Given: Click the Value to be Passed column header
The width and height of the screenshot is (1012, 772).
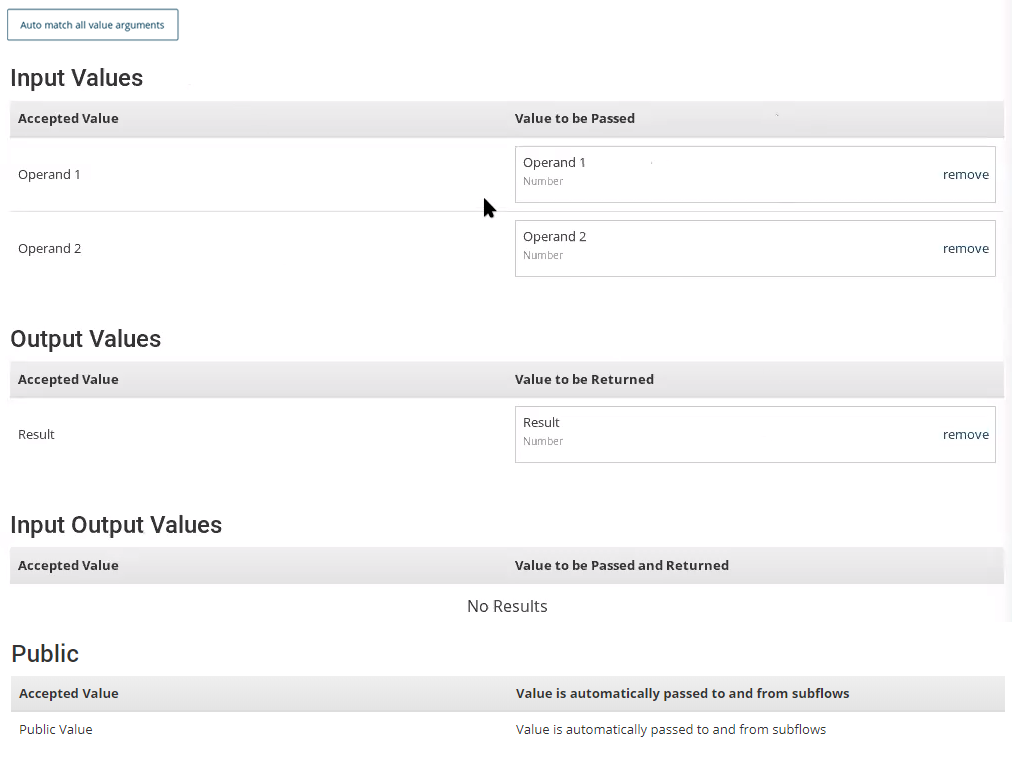Looking at the screenshot, I should coord(575,118).
